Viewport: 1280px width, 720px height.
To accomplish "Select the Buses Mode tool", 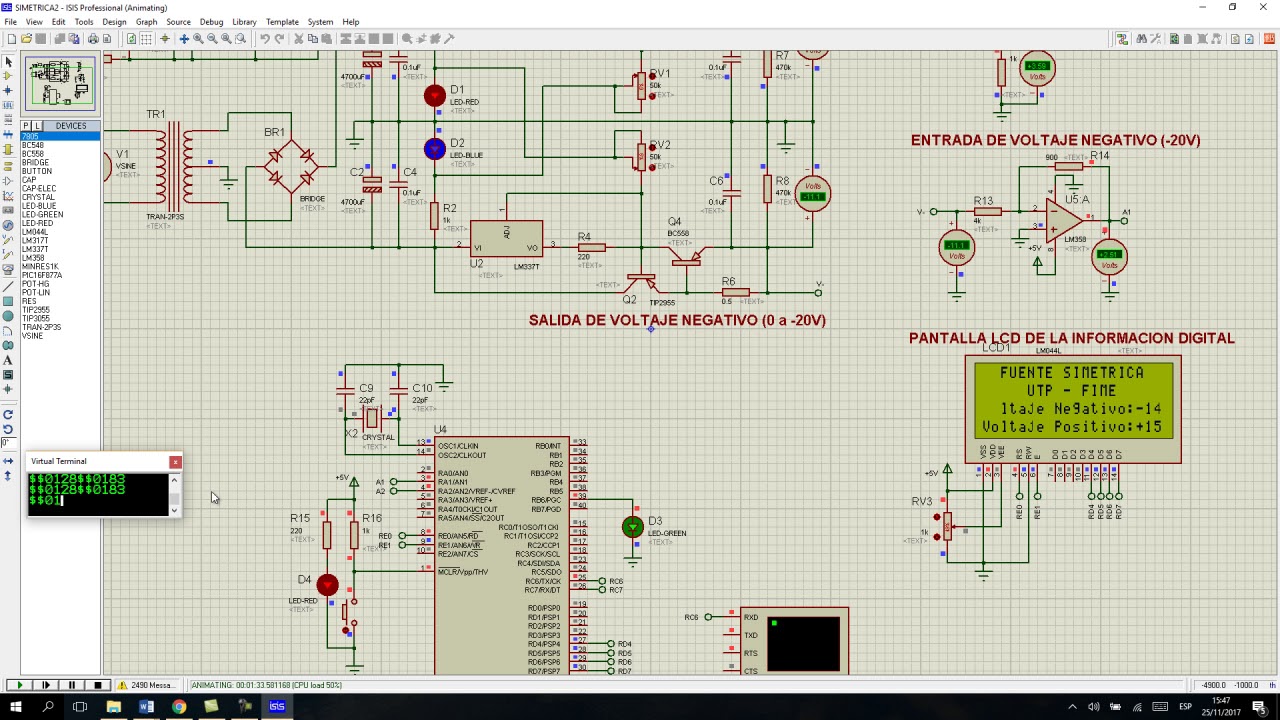I will (8, 133).
